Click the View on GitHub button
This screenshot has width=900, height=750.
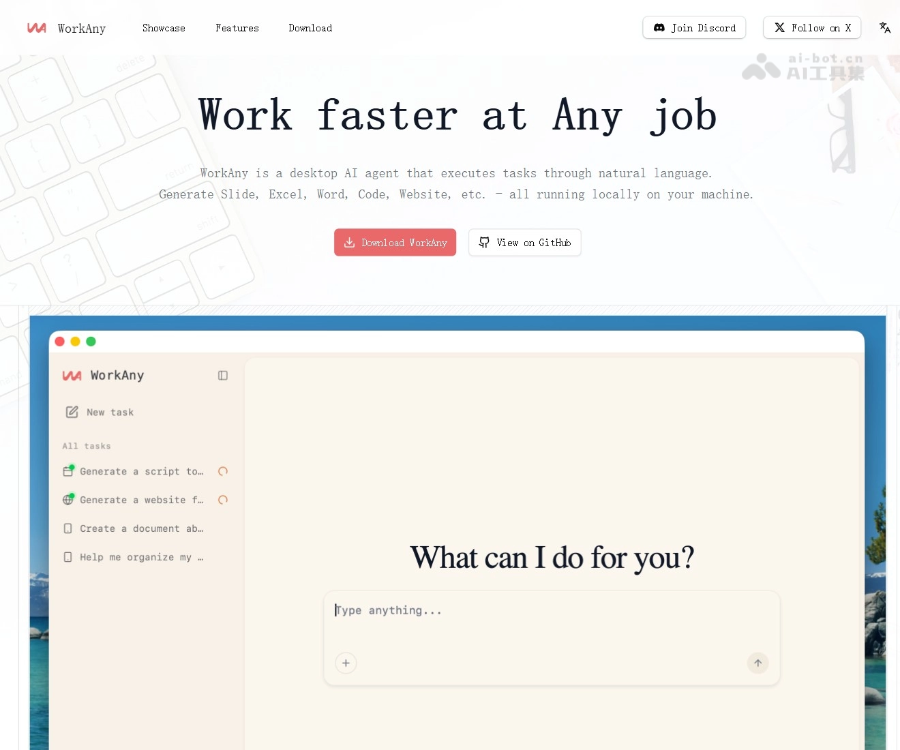(524, 242)
